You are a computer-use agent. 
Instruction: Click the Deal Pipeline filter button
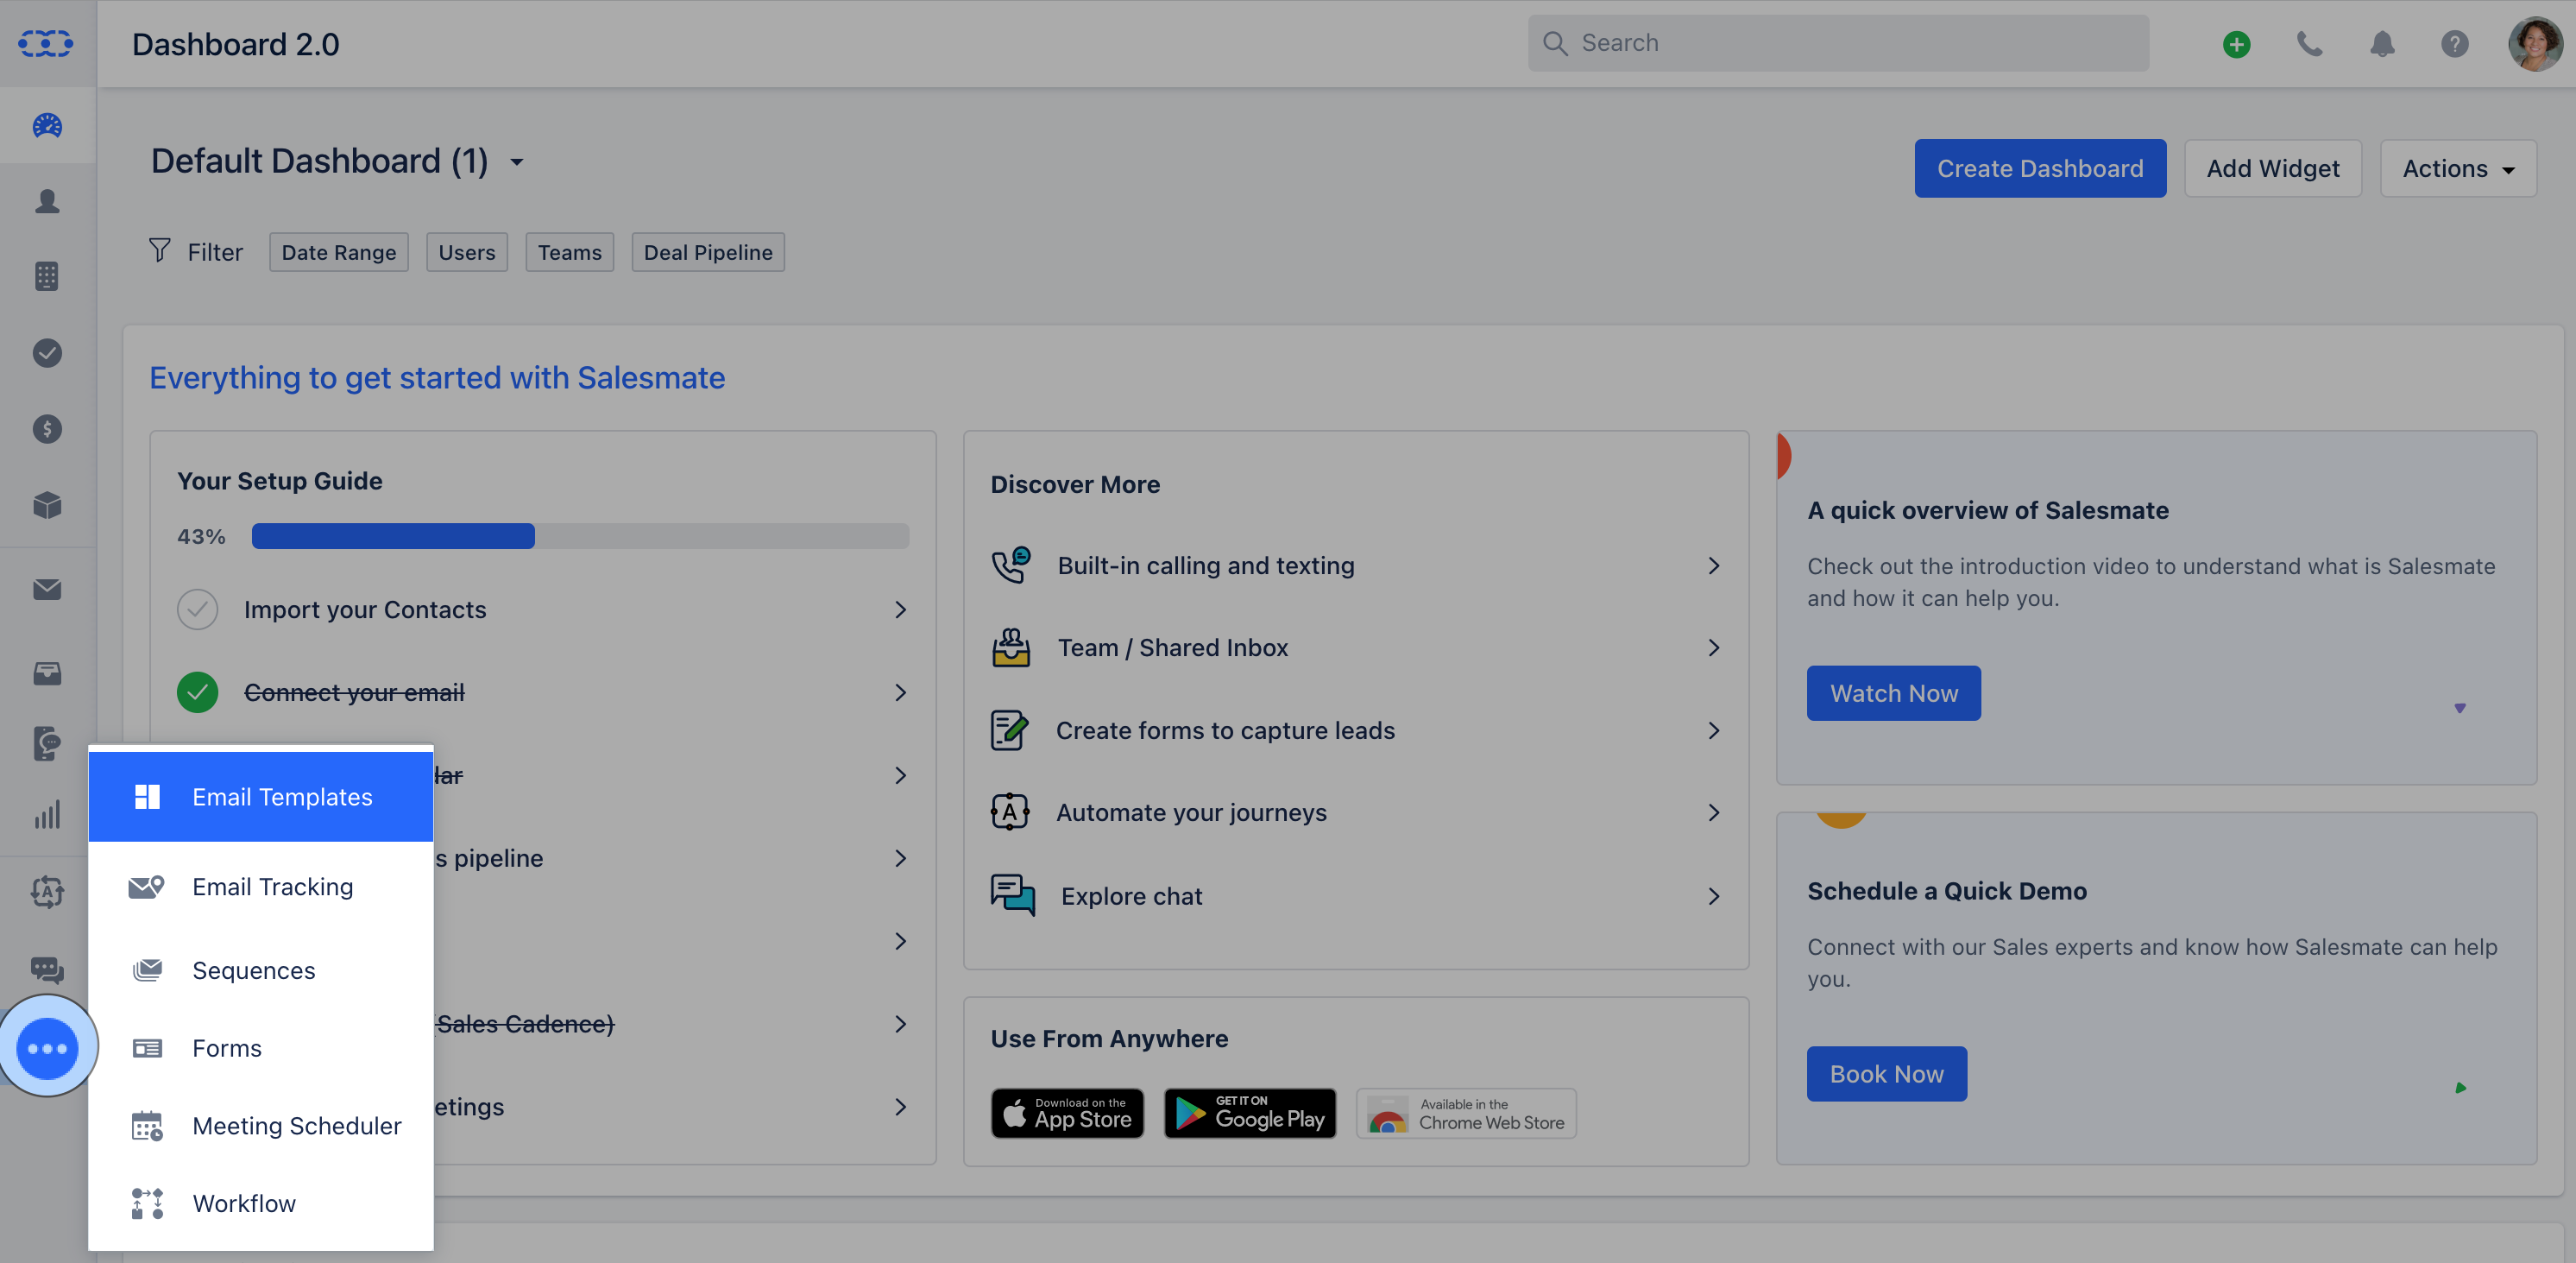tap(707, 252)
